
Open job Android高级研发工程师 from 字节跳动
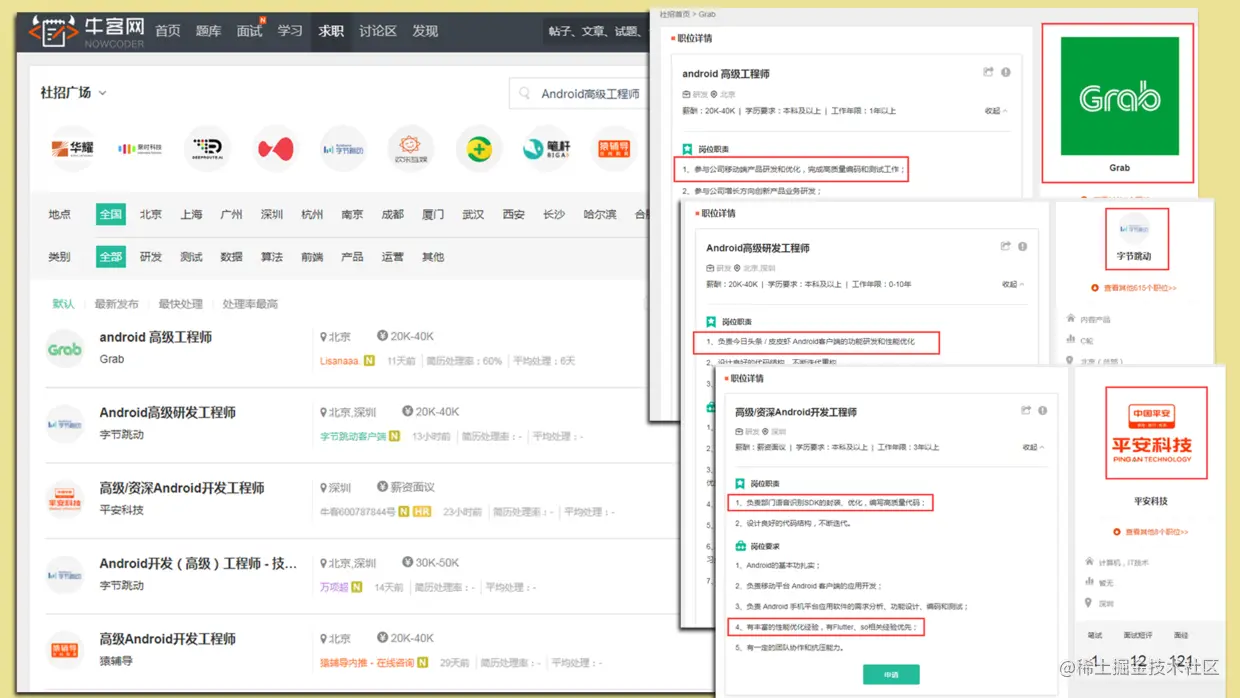168,412
